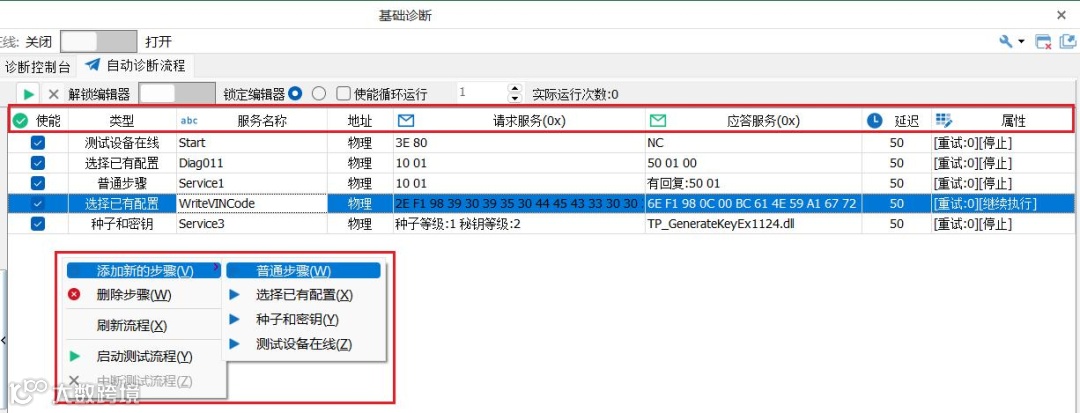Select the Start service name cell
This screenshot has width=1080, height=413.
point(251,143)
